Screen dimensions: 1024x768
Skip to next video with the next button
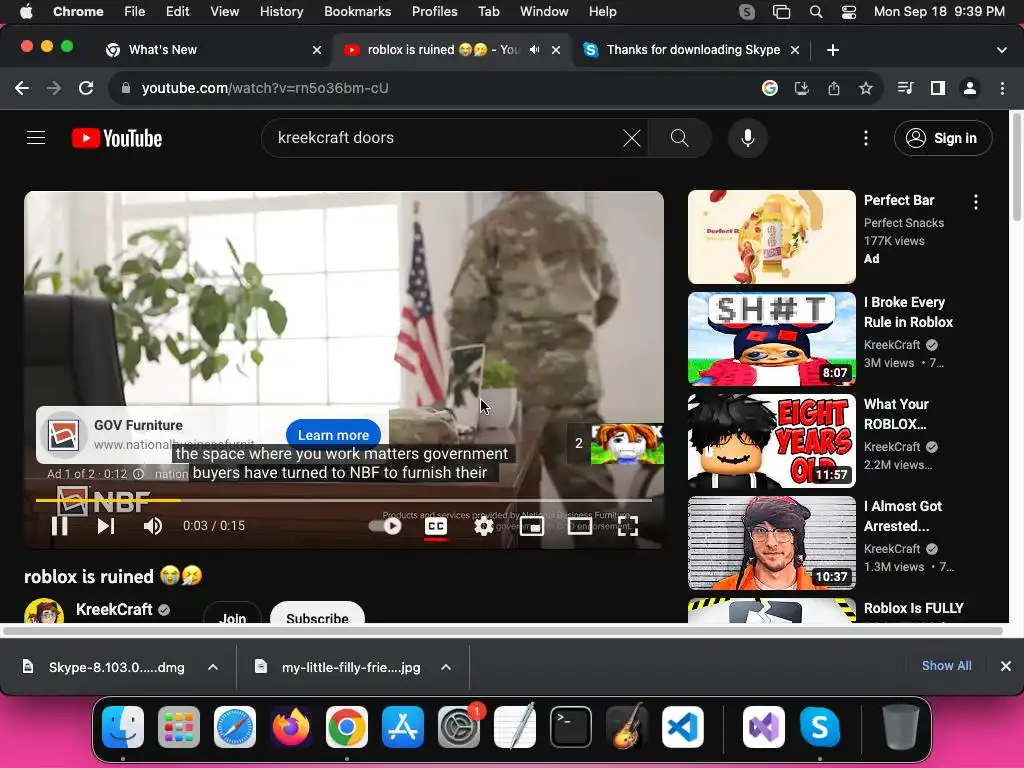tap(106, 526)
